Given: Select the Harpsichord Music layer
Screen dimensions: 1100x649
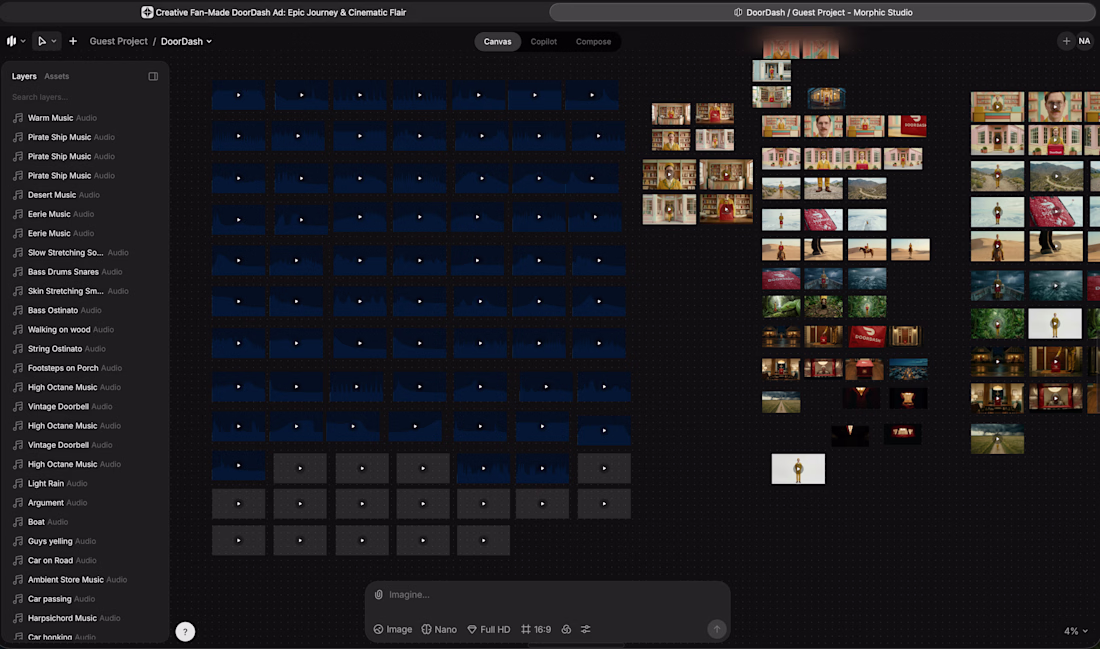Looking at the screenshot, I should [x=84, y=618].
